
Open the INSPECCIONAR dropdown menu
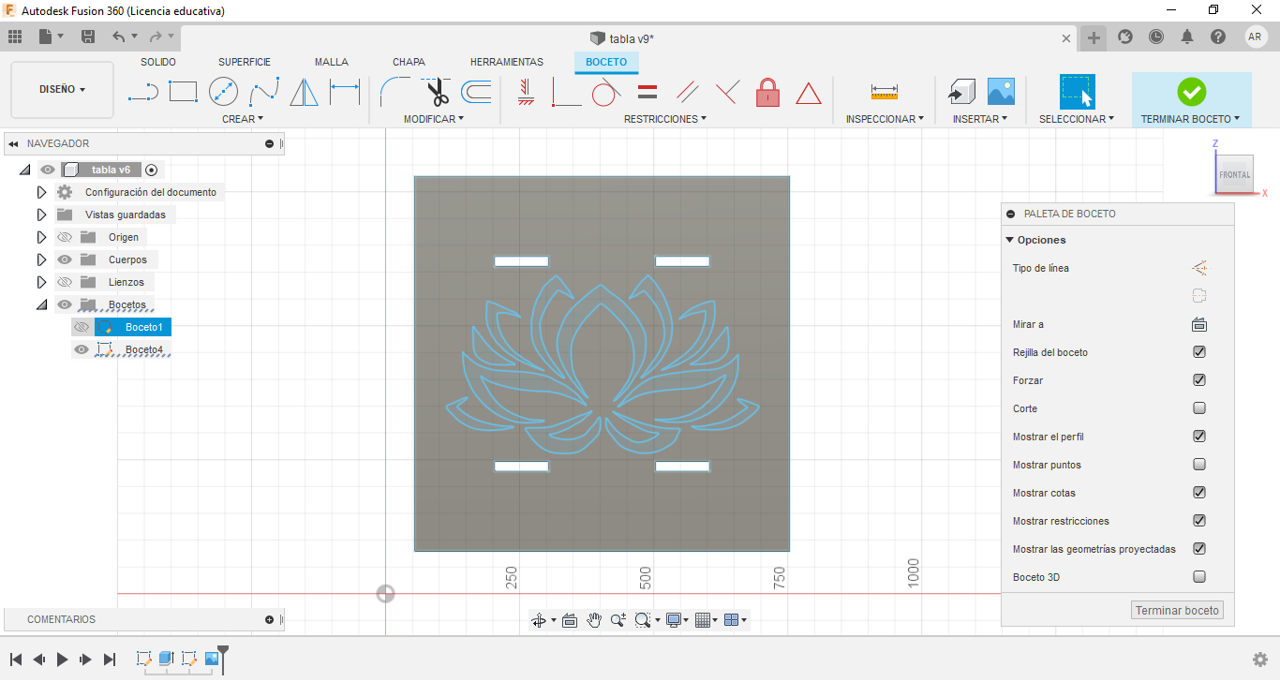885,119
